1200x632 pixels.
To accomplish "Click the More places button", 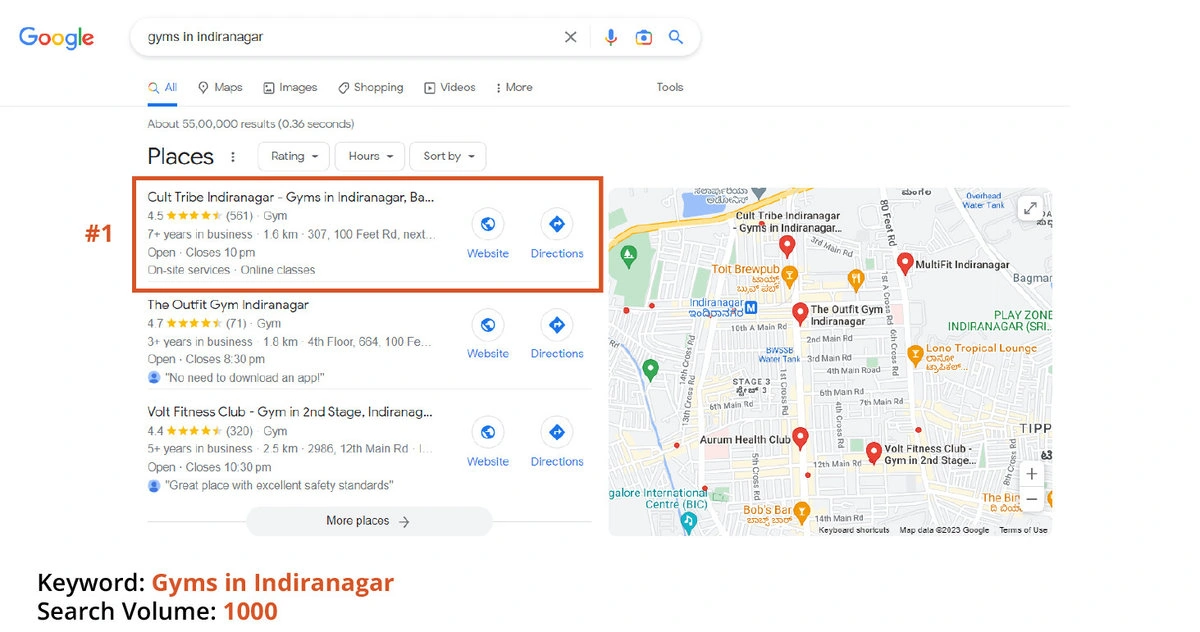I will pyautogui.click(x=369, y=521).
